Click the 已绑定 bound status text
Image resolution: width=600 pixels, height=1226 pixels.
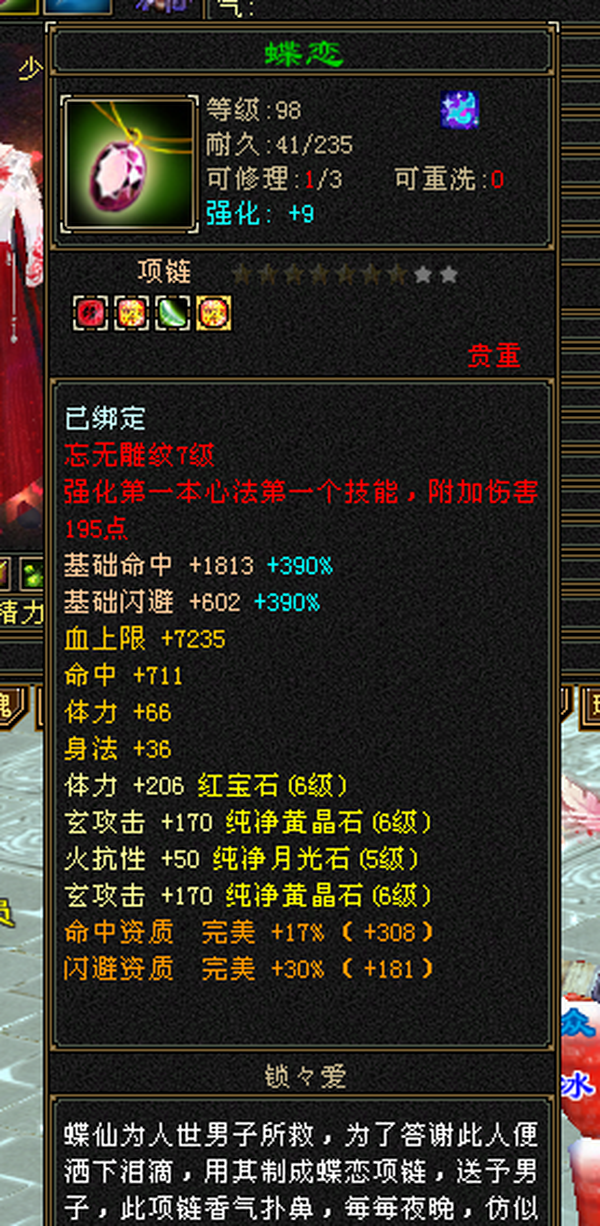tap(105, 418)
